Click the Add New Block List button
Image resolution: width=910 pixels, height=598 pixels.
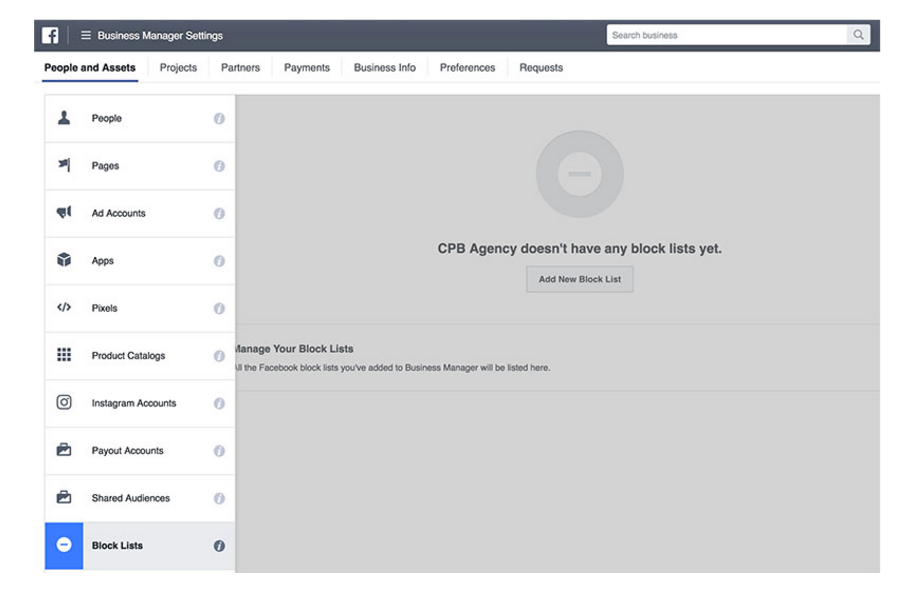tap(580, 279)
